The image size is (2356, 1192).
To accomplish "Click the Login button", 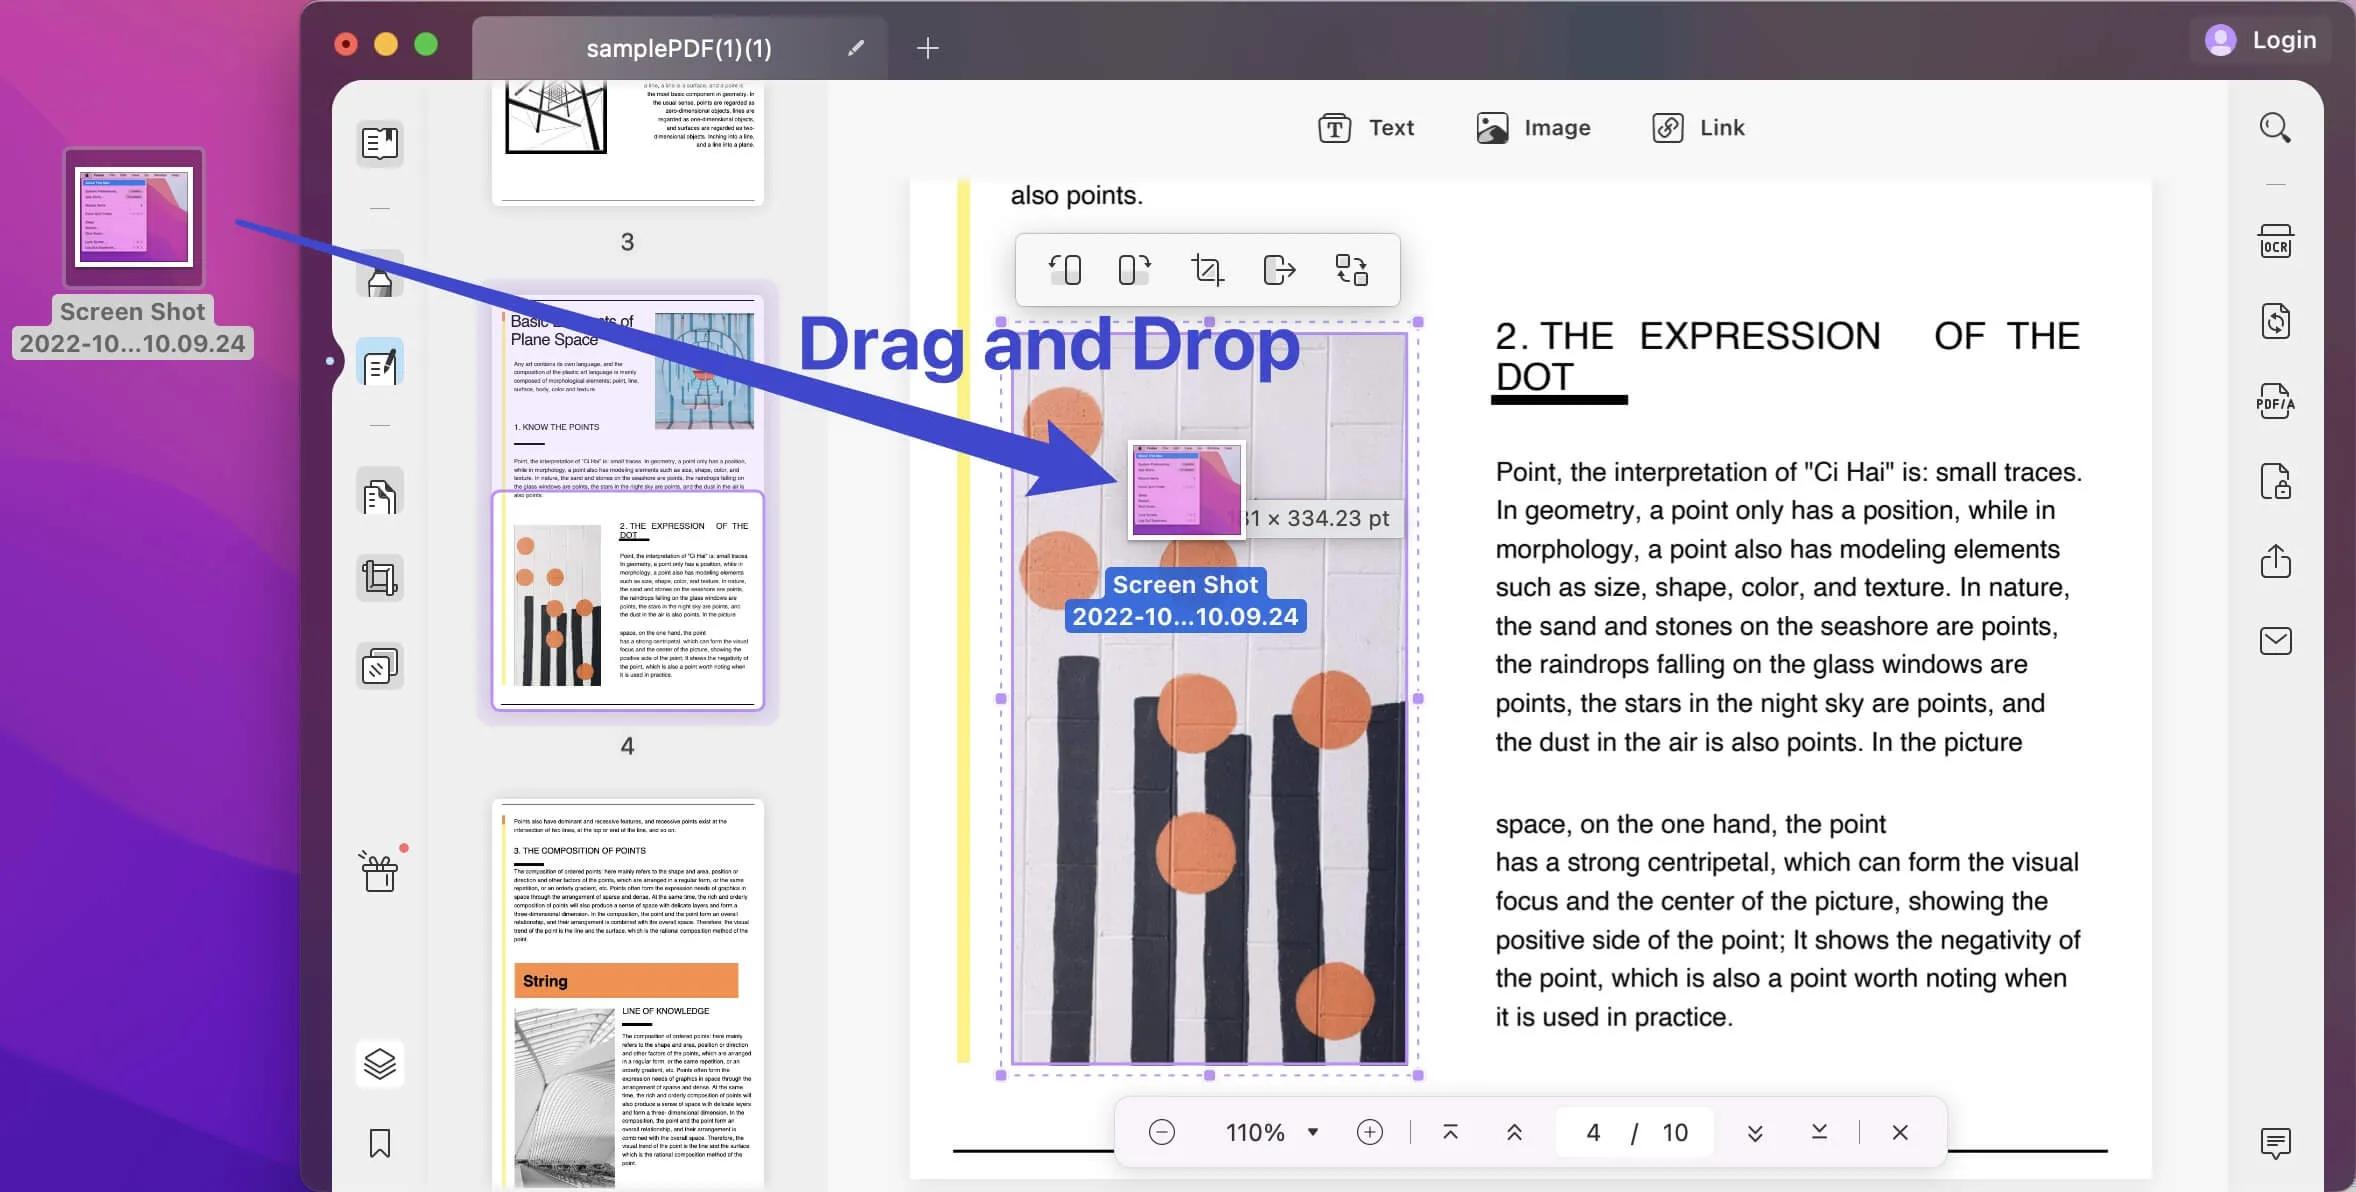I will click(x=2262, y=40).
